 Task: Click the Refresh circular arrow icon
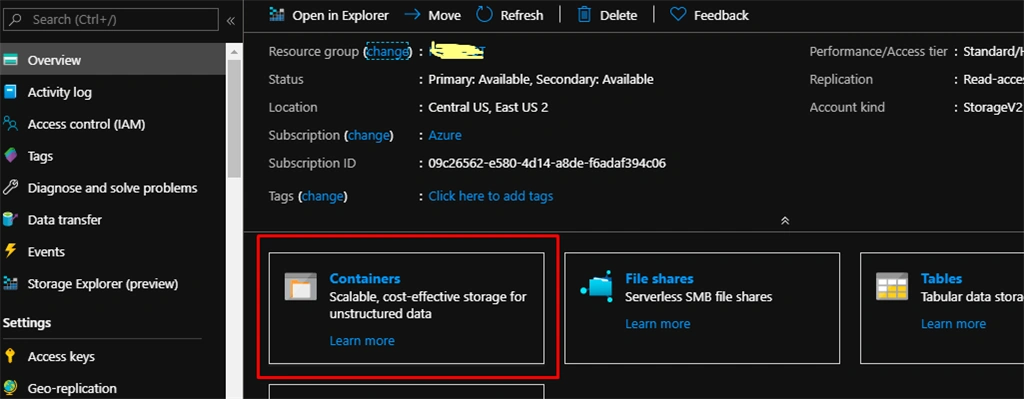tap(484, 14)
